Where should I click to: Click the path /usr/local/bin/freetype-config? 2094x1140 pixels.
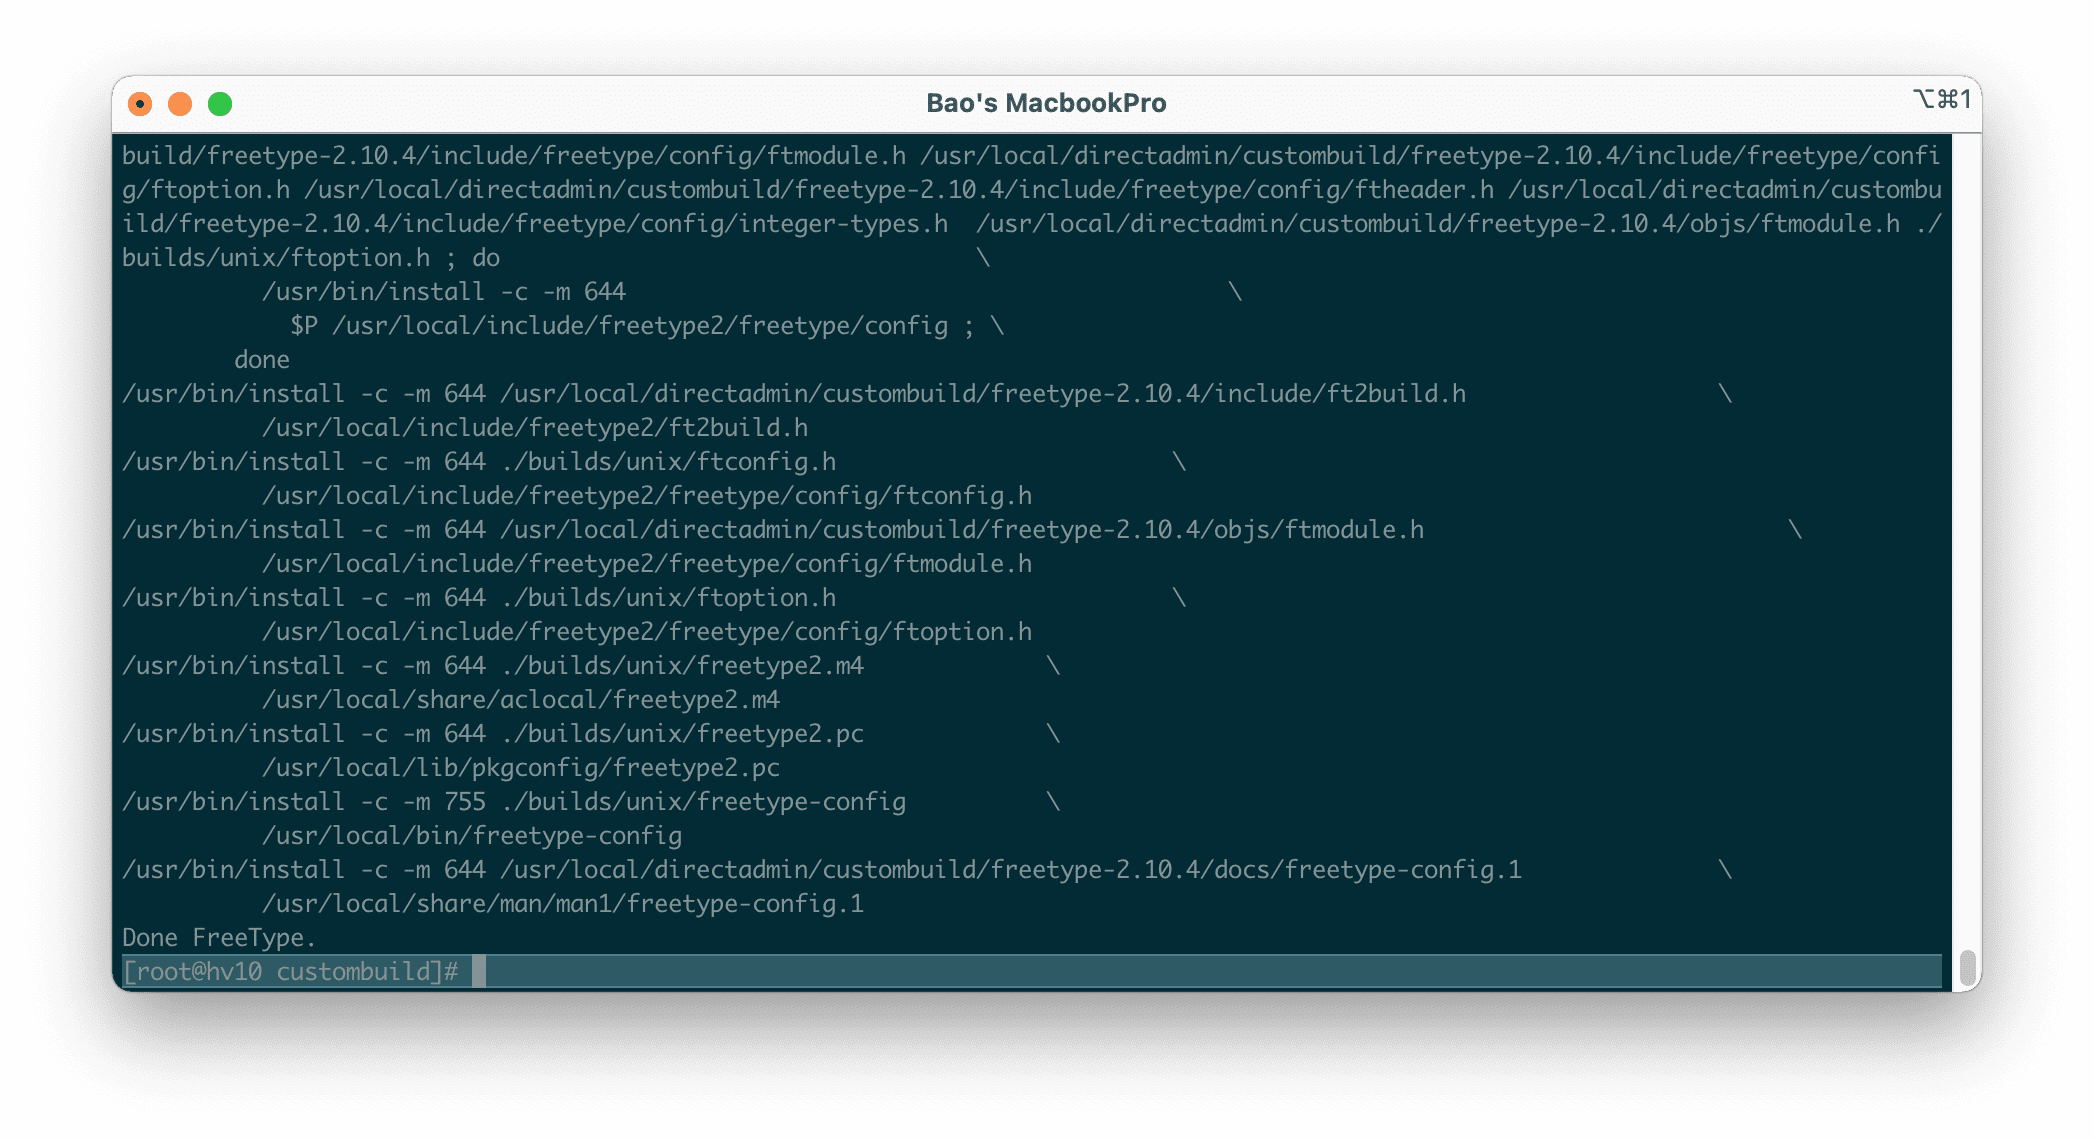tap(472, 835)
